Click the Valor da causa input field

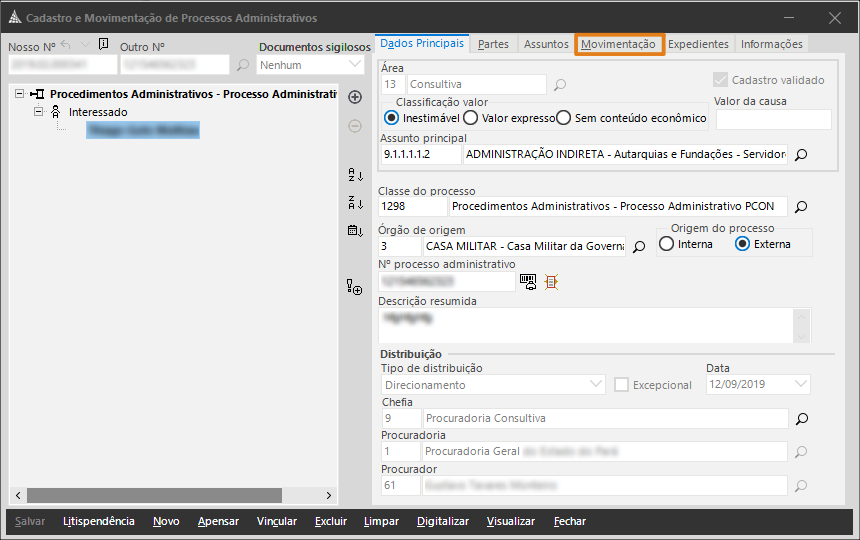point(773,119)
